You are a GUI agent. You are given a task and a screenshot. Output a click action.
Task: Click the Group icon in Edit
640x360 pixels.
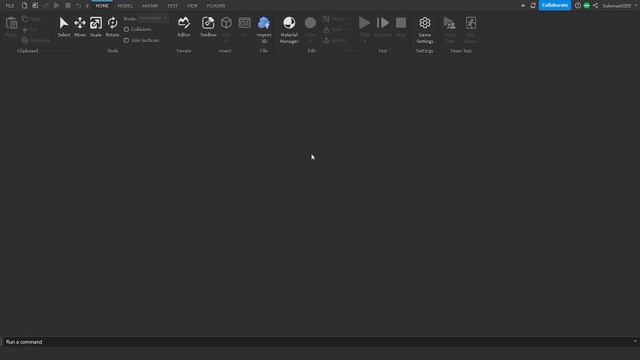pos(326,19)
